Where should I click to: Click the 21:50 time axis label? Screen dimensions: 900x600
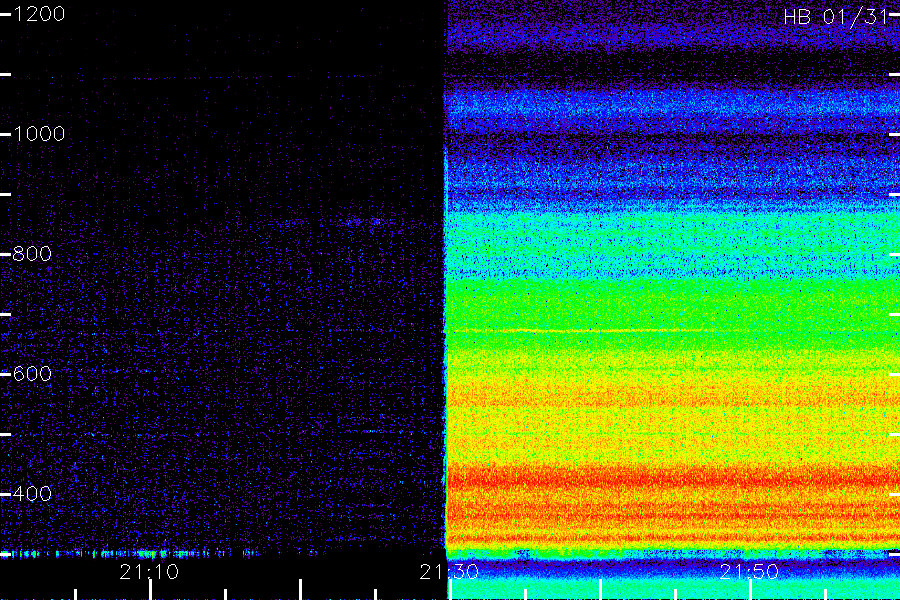pyautogui.click(x=749, y=572)
